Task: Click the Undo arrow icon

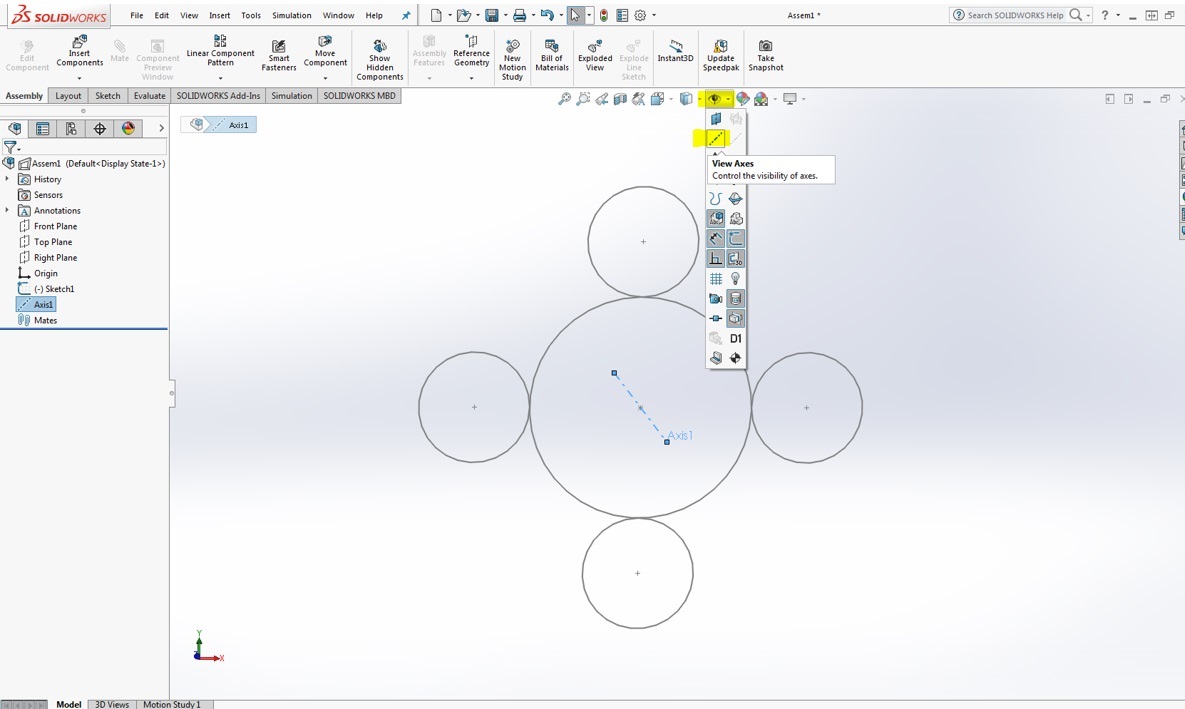Action: click(x=547, y=15)
